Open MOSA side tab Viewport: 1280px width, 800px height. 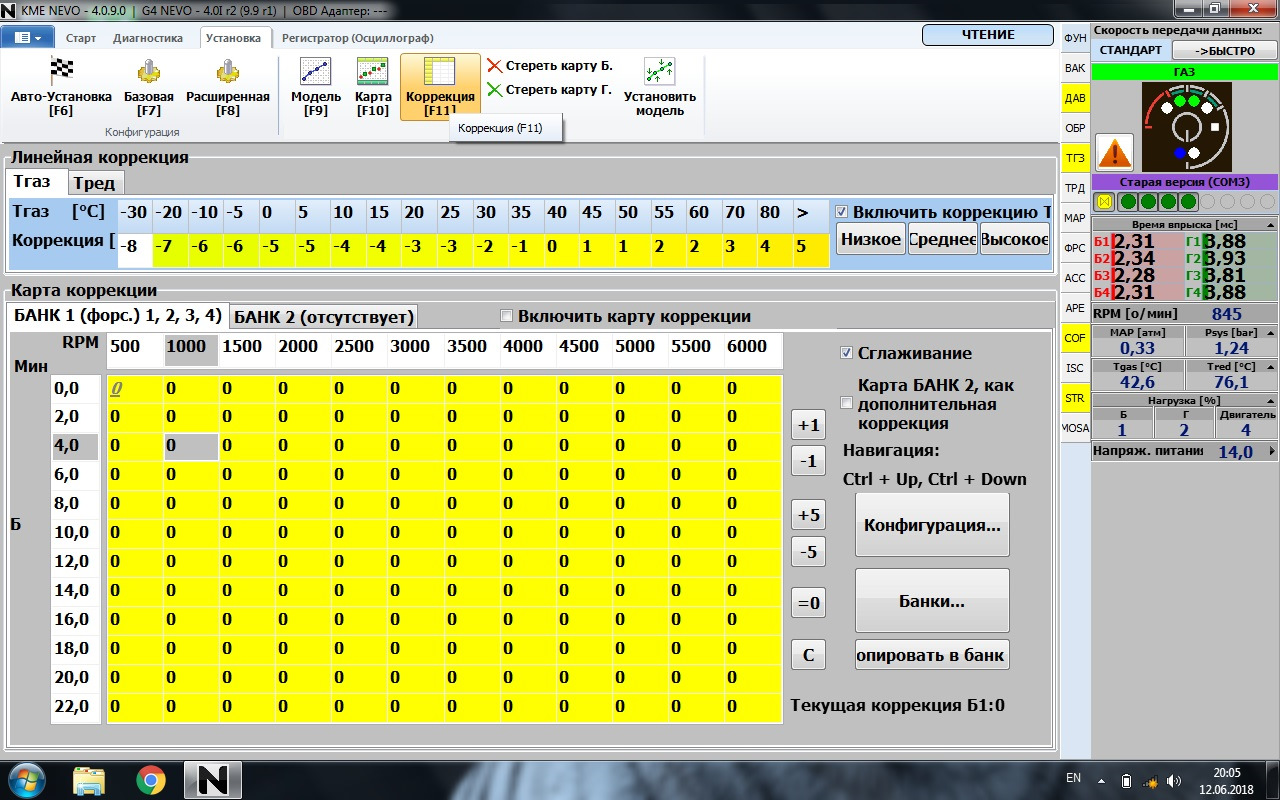tap(1075, 427)
